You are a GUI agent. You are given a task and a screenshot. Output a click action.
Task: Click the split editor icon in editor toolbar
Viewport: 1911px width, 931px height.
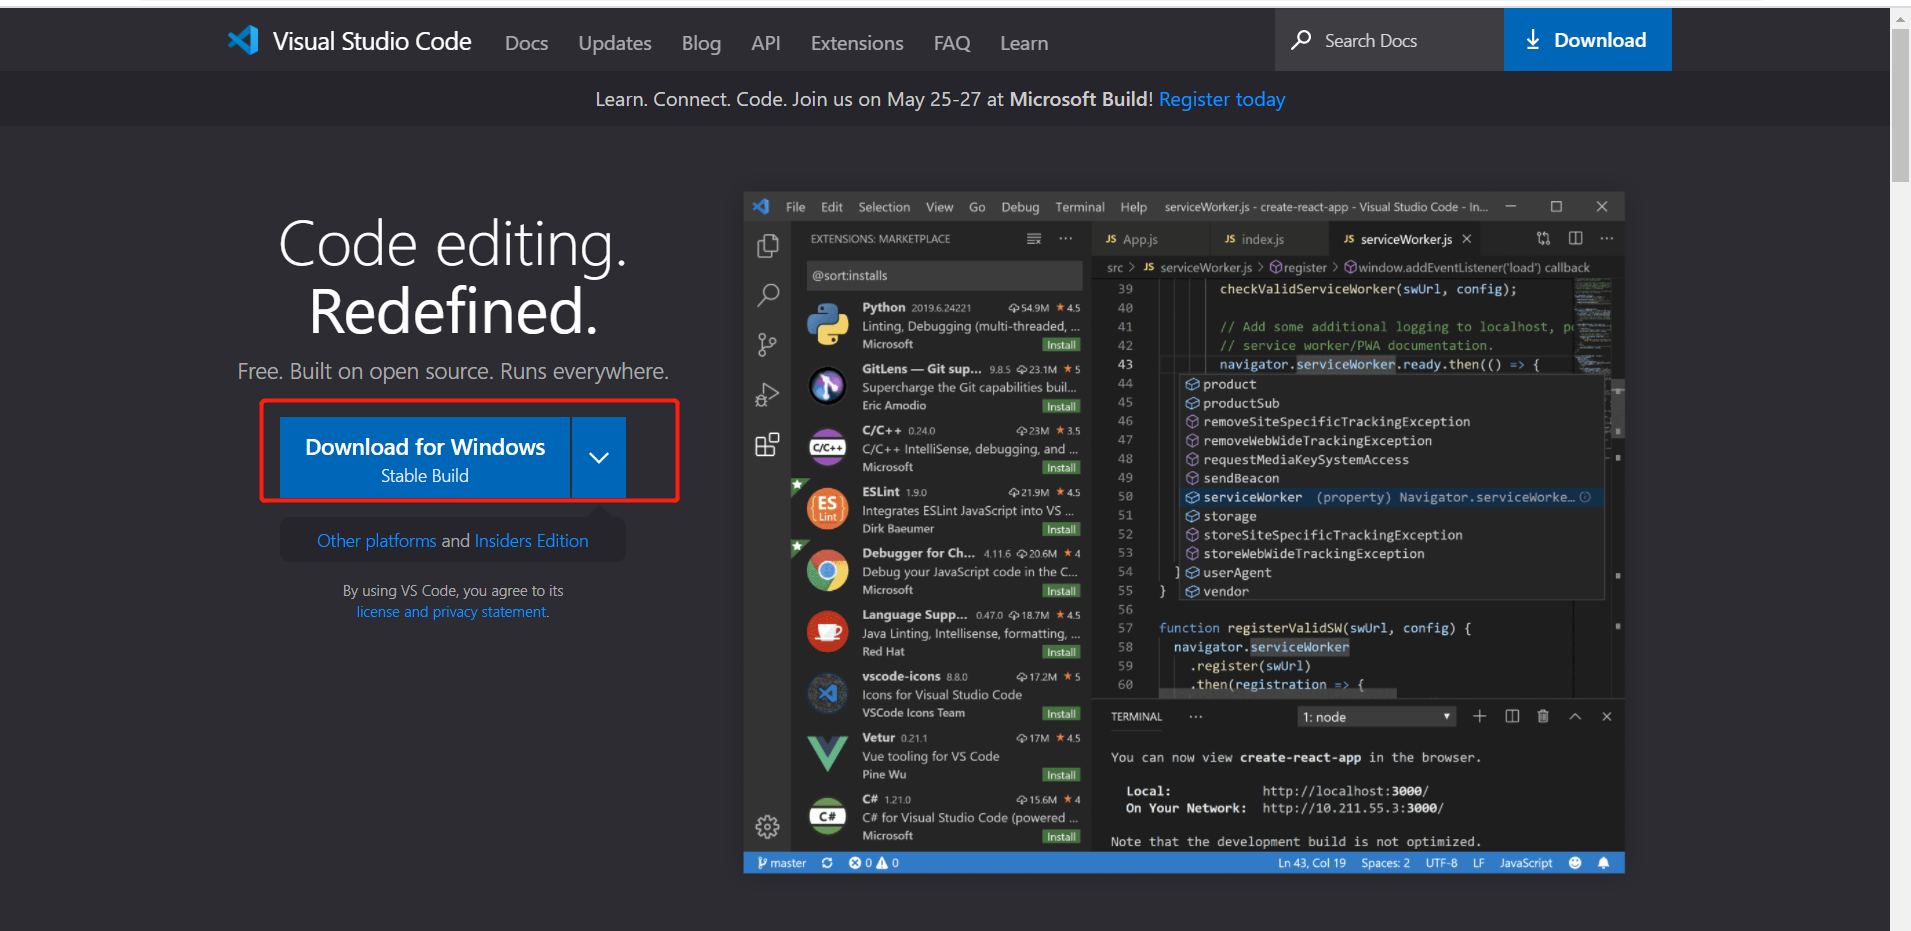point(1576,238)
